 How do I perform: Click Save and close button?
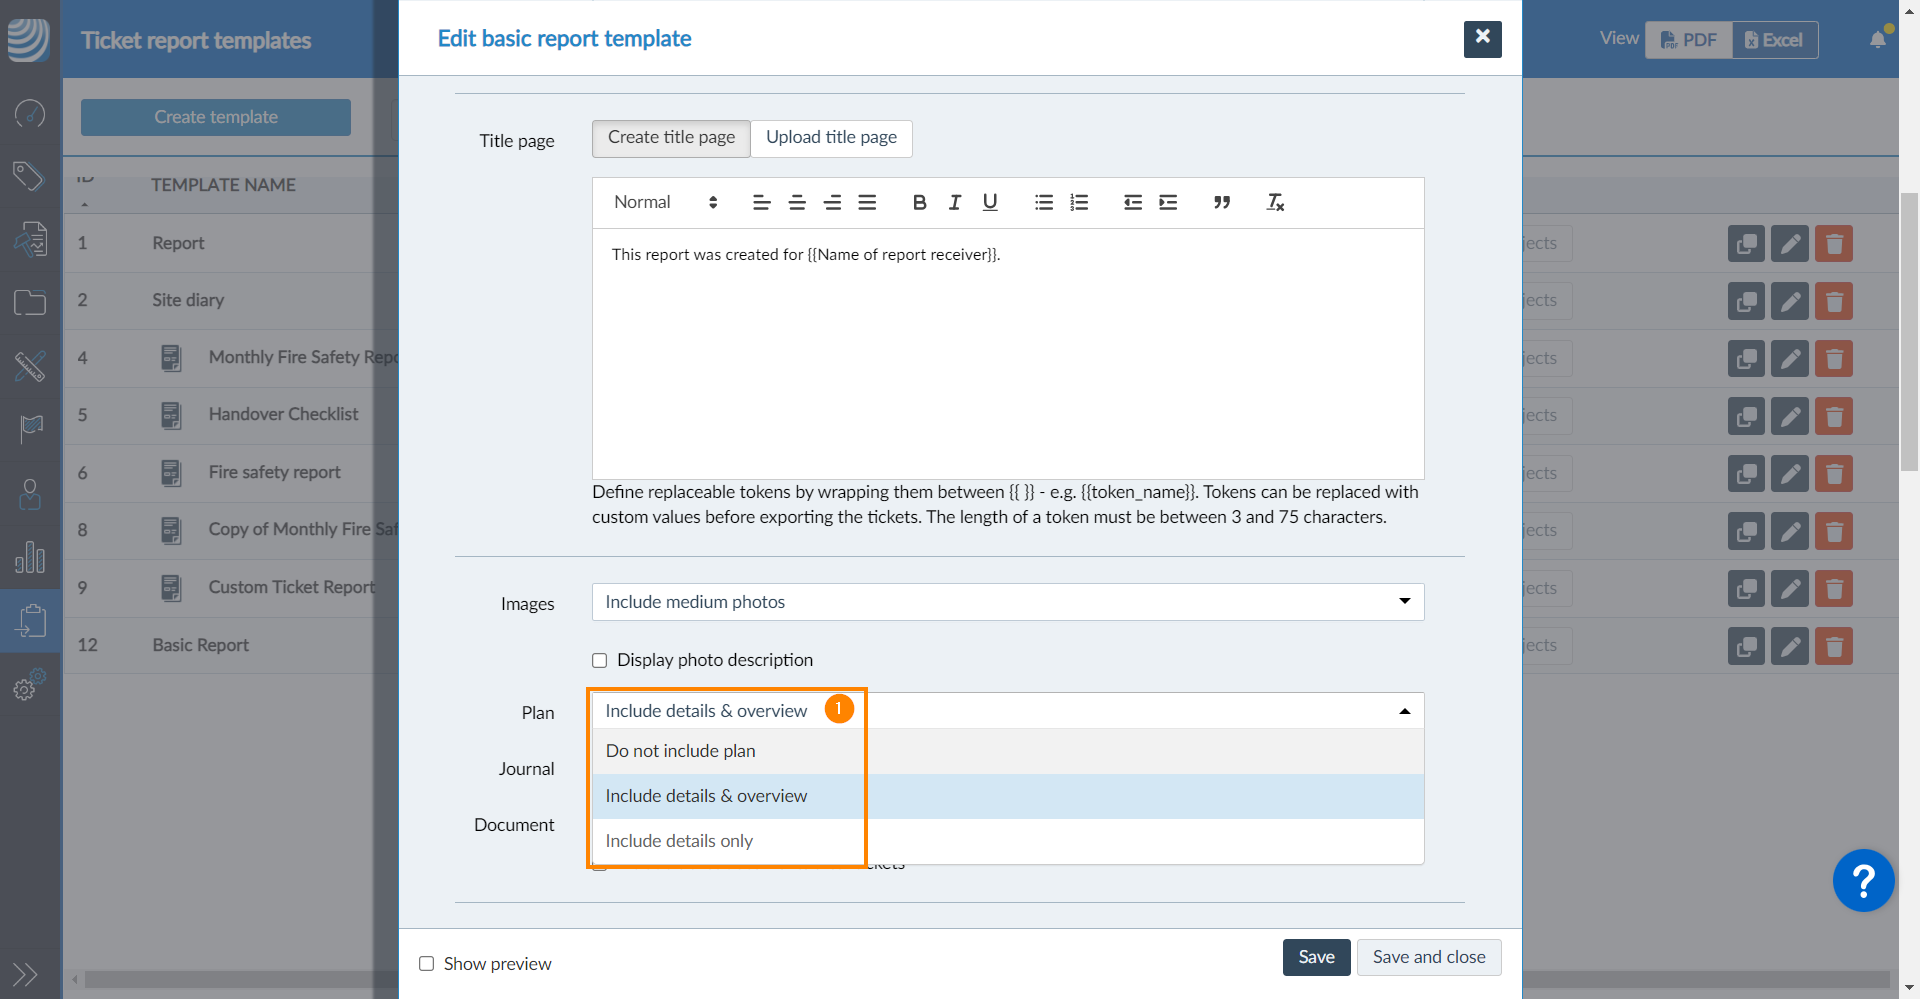1428,957
